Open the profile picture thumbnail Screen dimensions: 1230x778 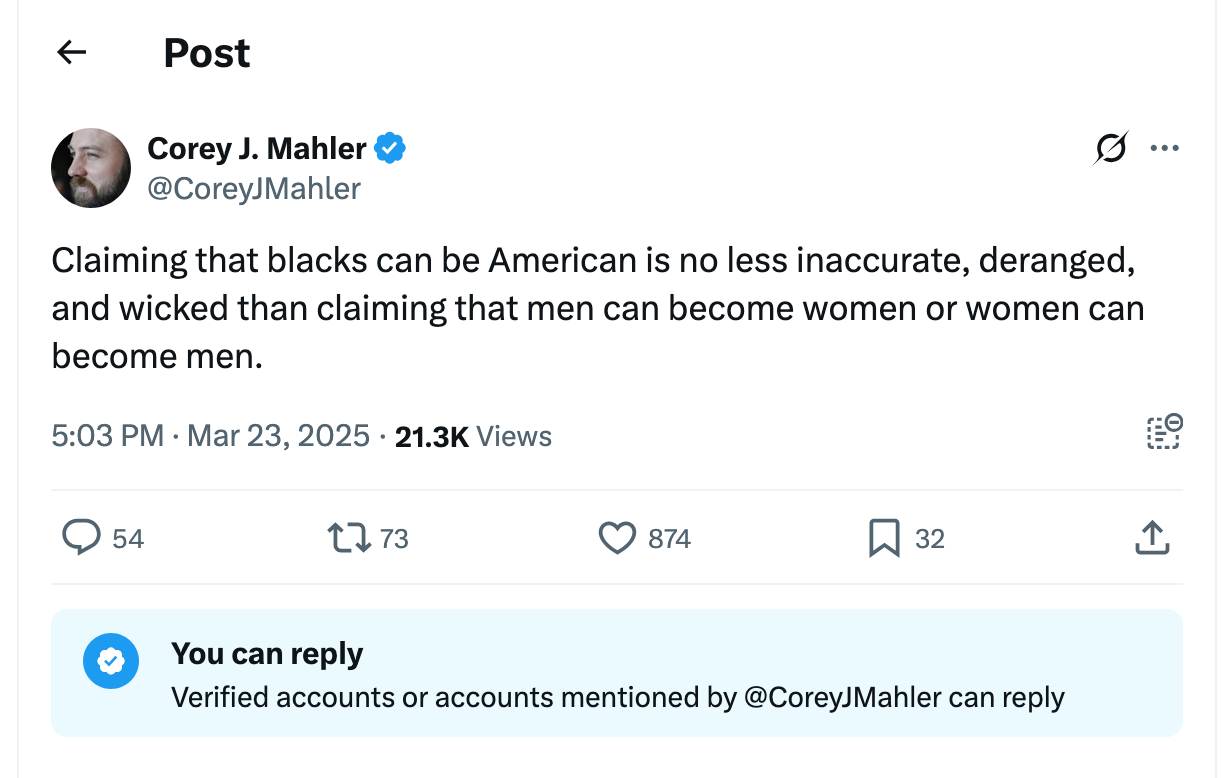pyautogui.click(x=90, y=168)
